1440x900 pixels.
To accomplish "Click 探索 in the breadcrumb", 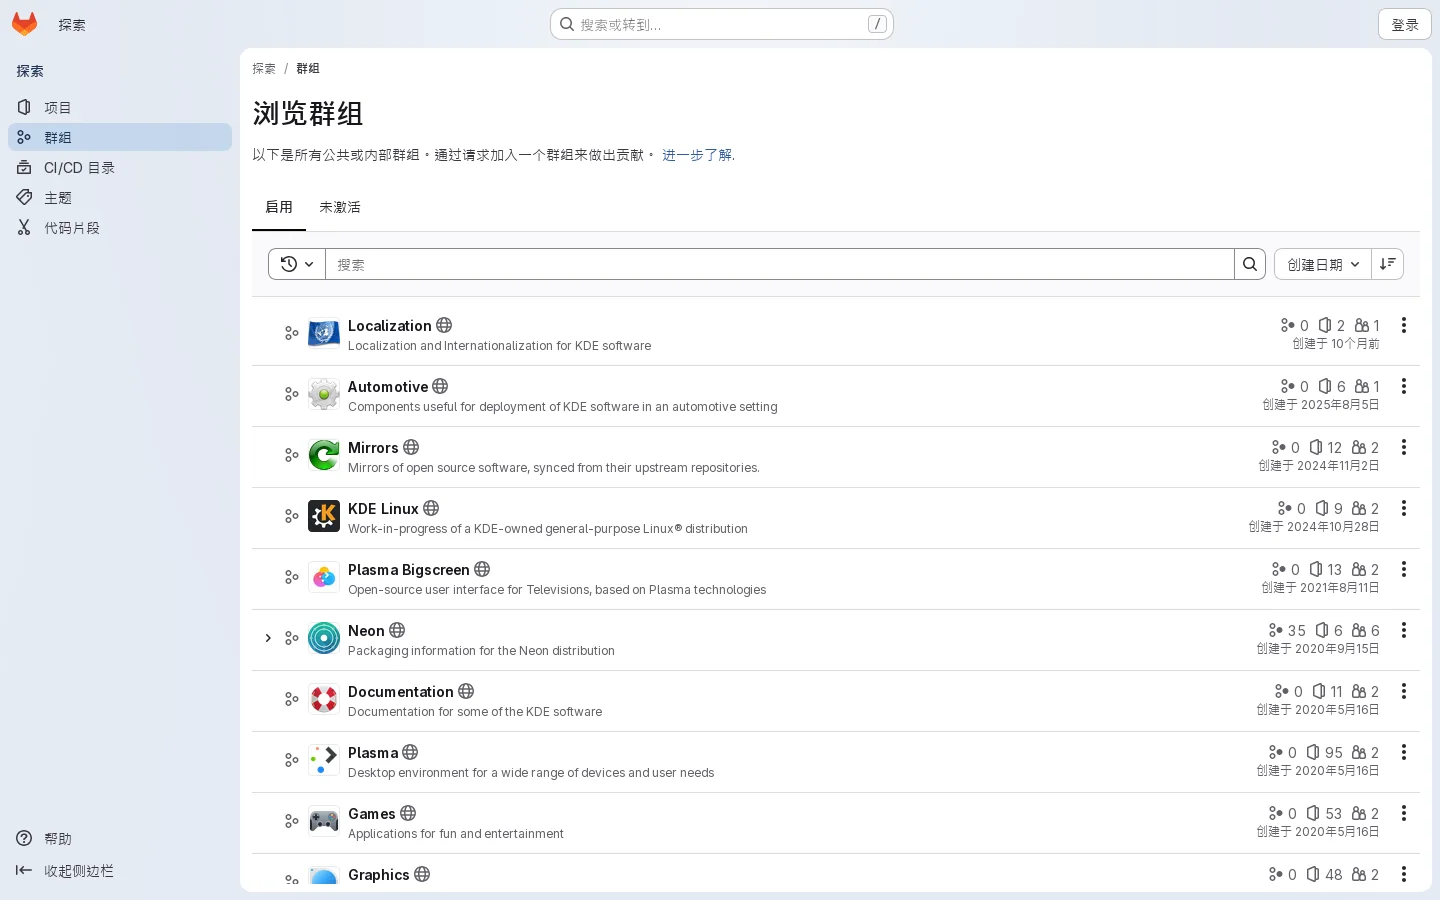I will coord(264,68).
